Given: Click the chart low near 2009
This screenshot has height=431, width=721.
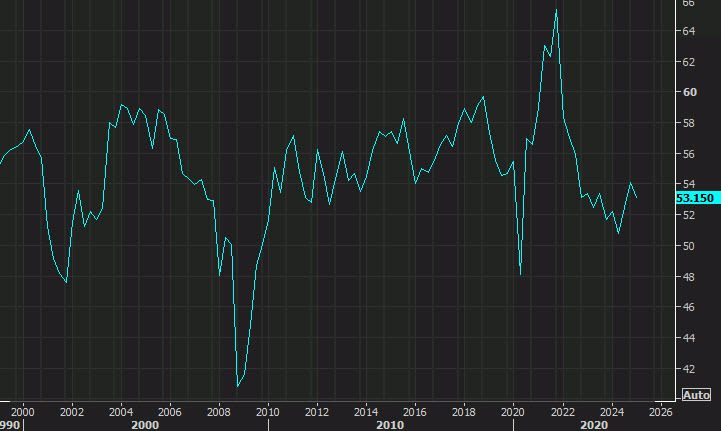Looking at the screenshot, I should 238,385.
